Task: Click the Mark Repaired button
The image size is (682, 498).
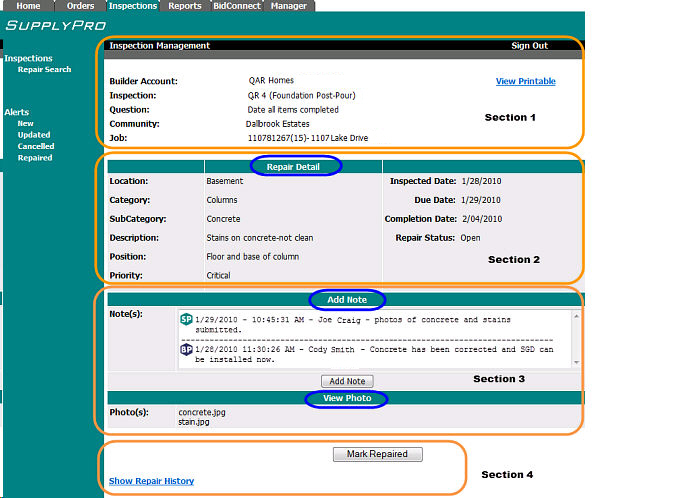Action: (x=377, y=454)
